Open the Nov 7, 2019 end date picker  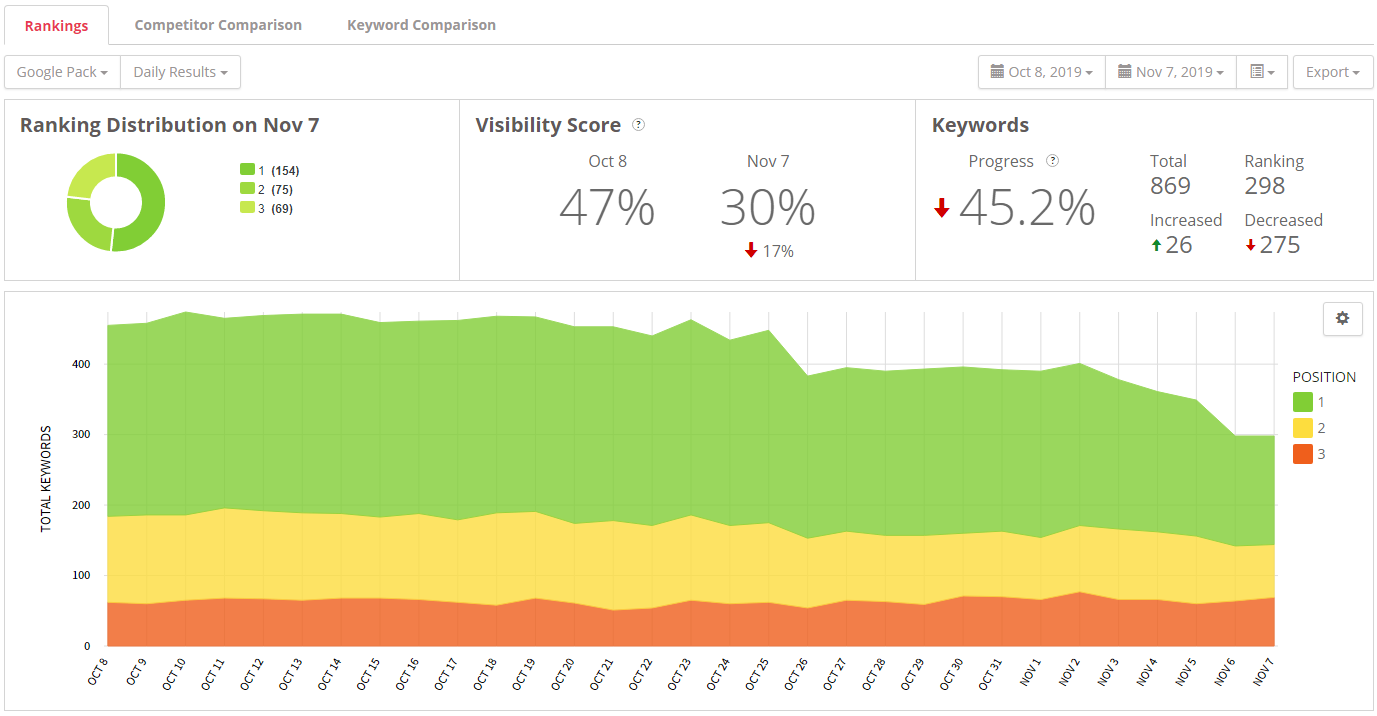tap(1170, 72)
